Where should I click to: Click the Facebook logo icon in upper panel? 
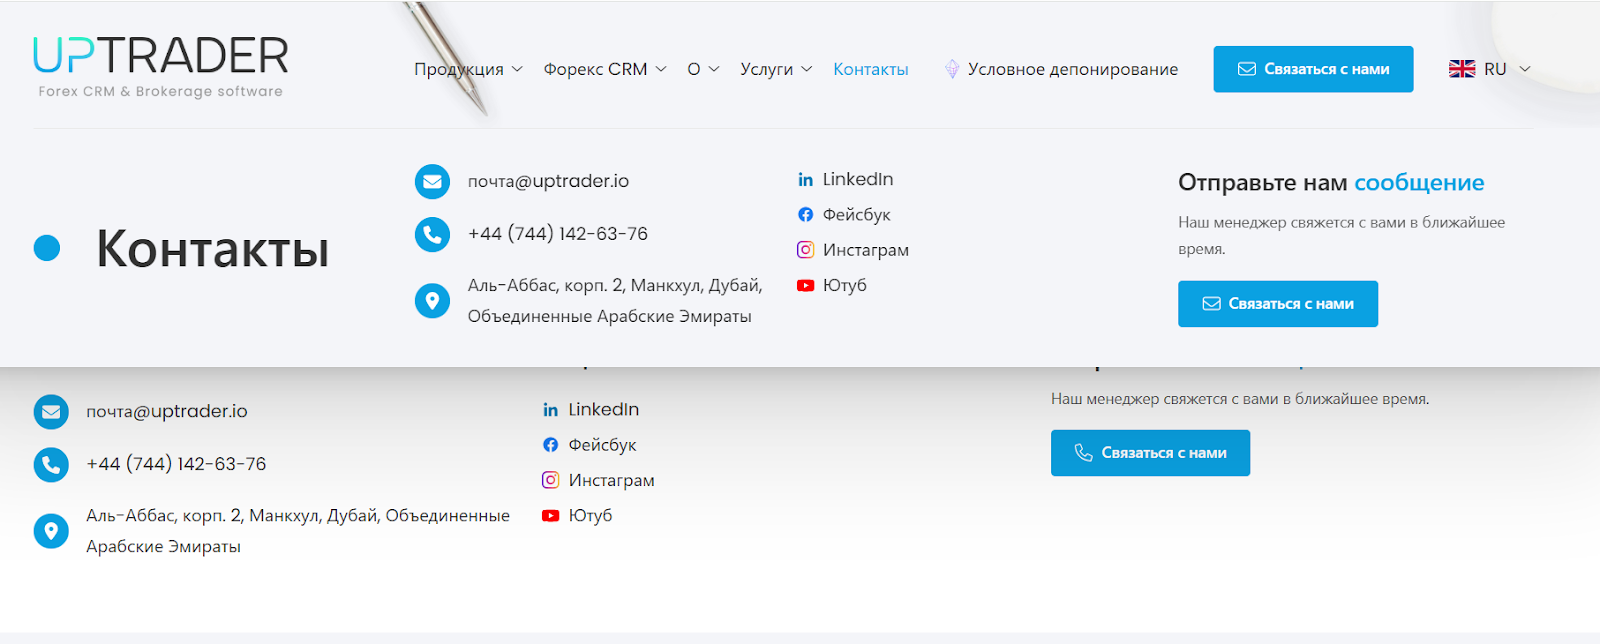[x=805, y=215]
